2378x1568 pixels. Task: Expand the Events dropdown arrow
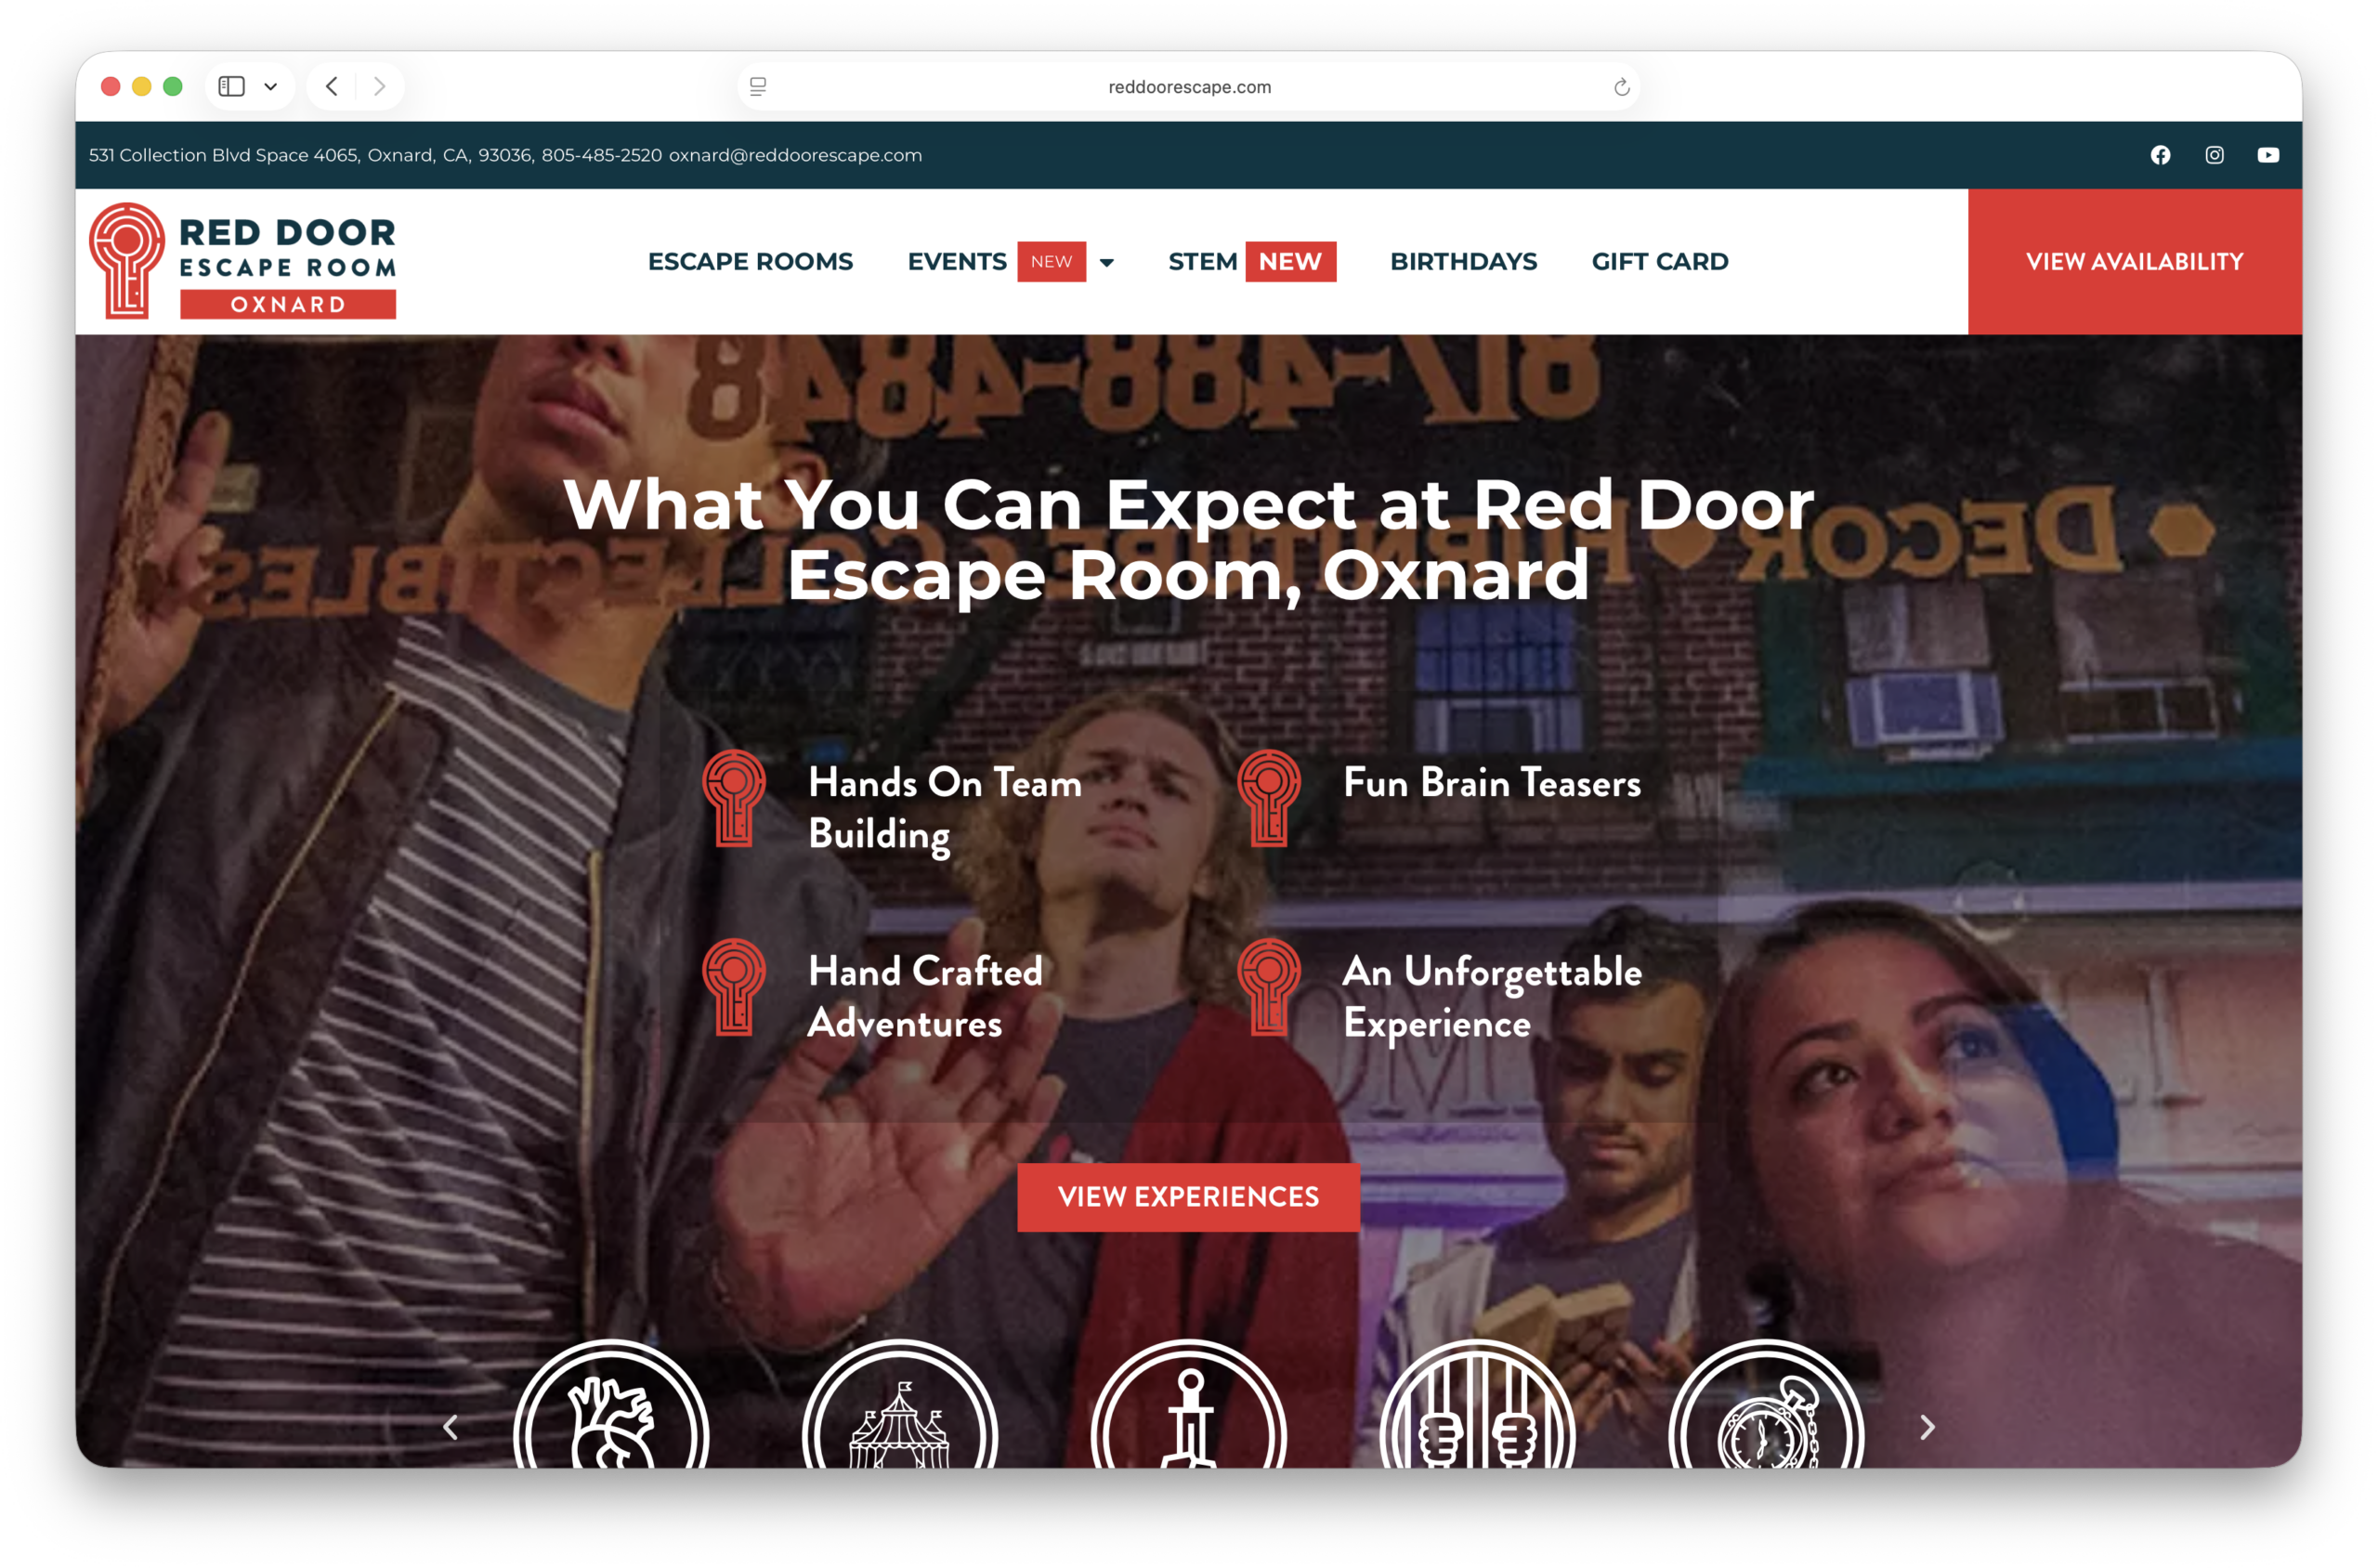point(1106,263)
